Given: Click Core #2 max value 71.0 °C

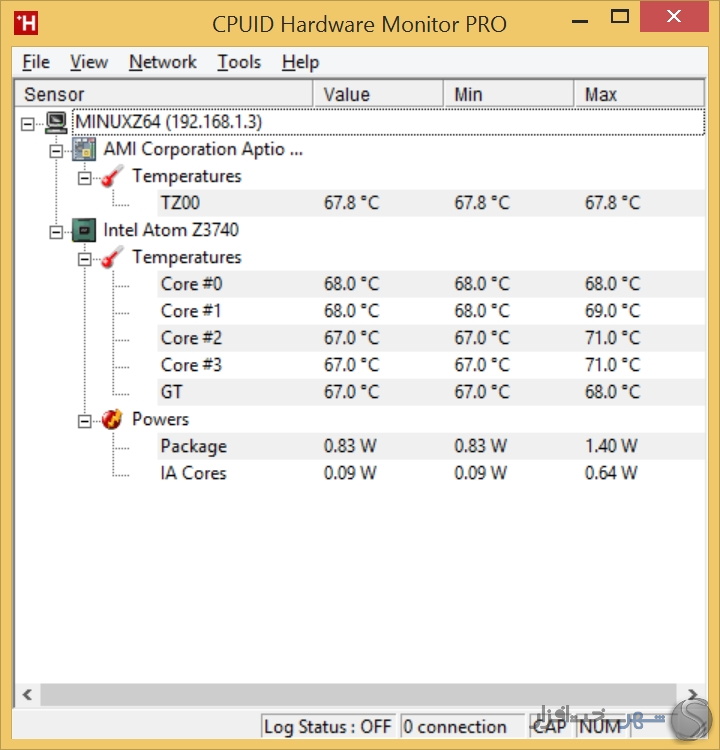Looking at the screenshot, I should point(612,338).
